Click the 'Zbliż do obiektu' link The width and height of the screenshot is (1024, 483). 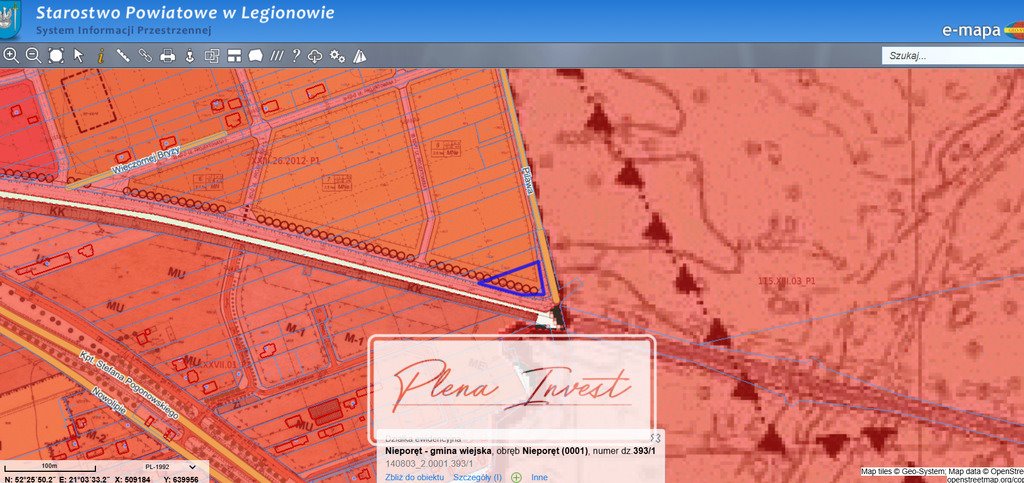coord(415,477)
